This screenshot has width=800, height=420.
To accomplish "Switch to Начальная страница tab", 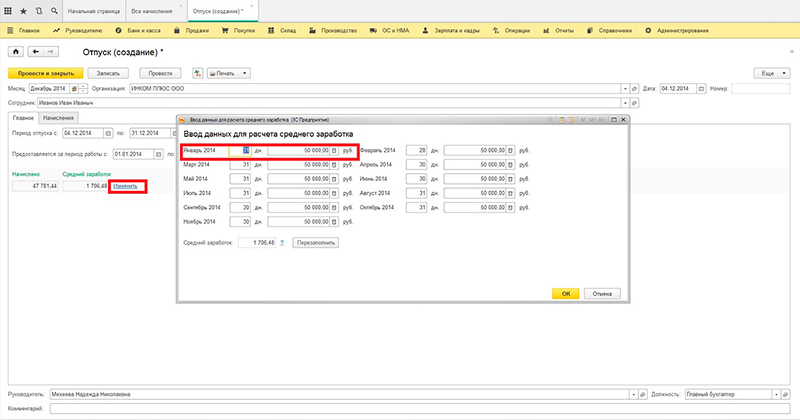I will click(94, 11).
